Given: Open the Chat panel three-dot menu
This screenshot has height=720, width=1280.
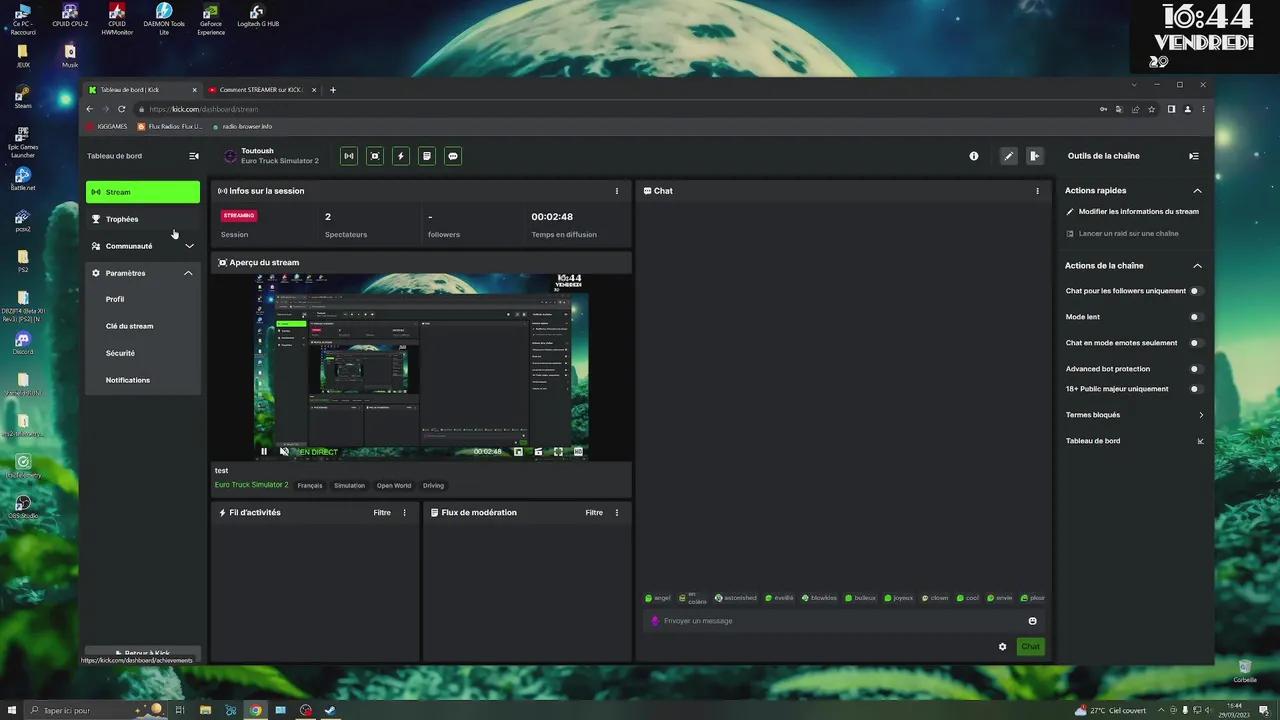Looking at the screenshot, I should 1037,191.
